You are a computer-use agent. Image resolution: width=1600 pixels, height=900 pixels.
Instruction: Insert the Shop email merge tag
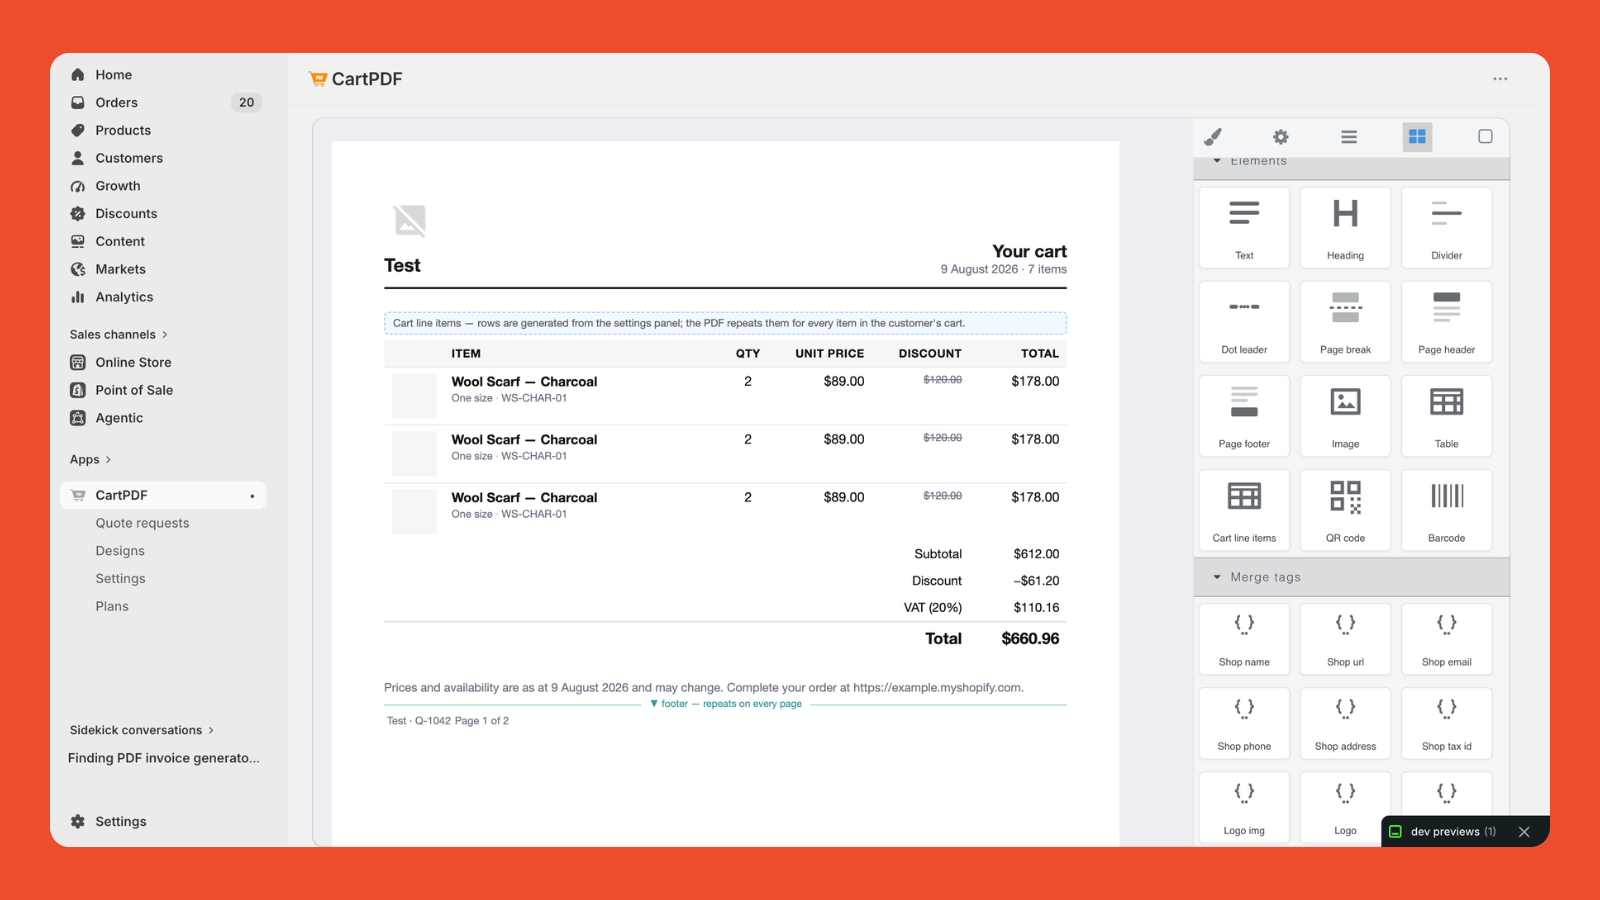(x=1446, y=639)
